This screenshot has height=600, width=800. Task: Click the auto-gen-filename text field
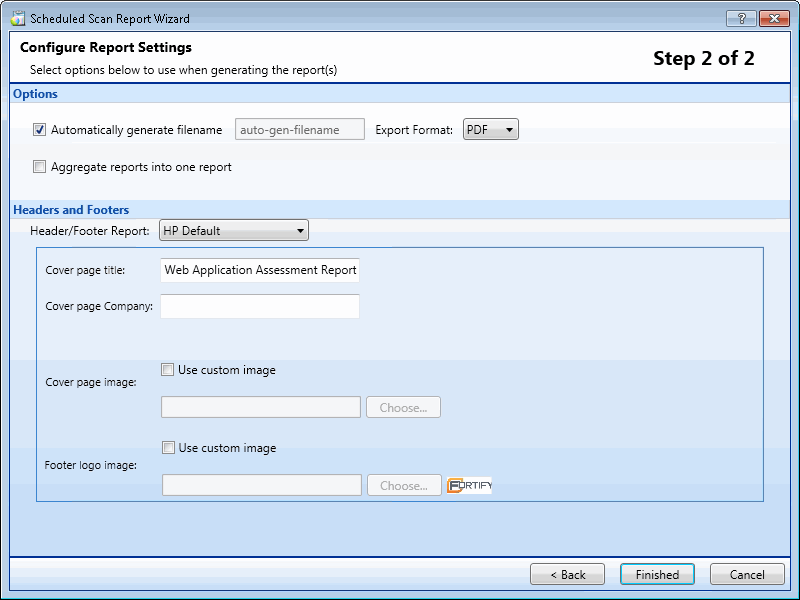click(299, 128)
